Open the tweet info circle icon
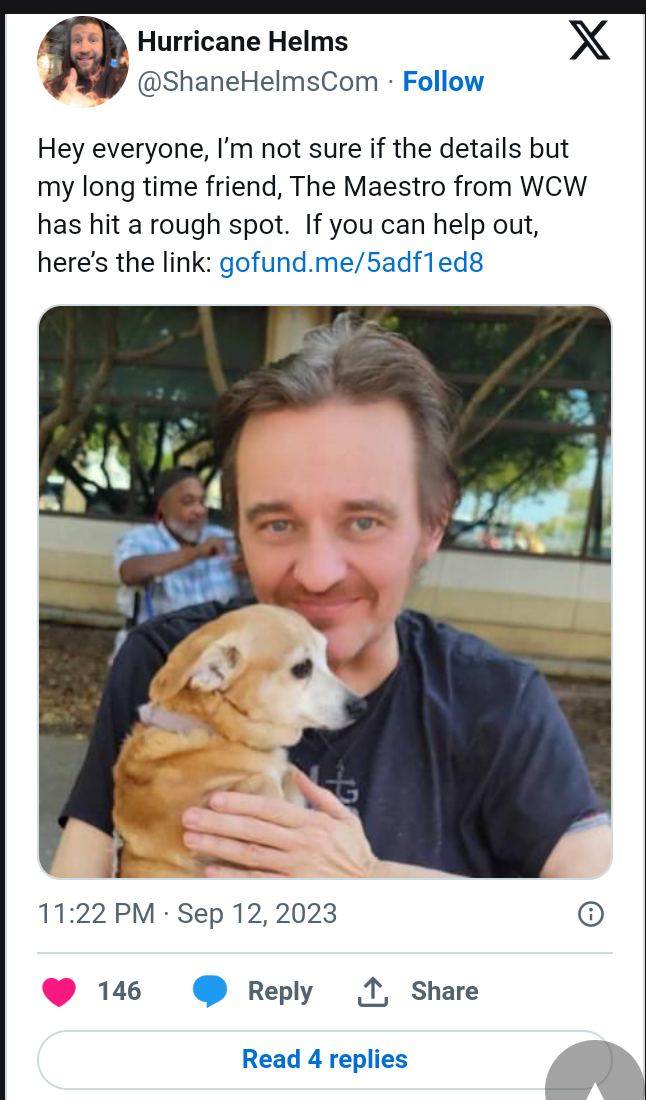Viewport: 646px width, 1100px height. coord(591,914)
